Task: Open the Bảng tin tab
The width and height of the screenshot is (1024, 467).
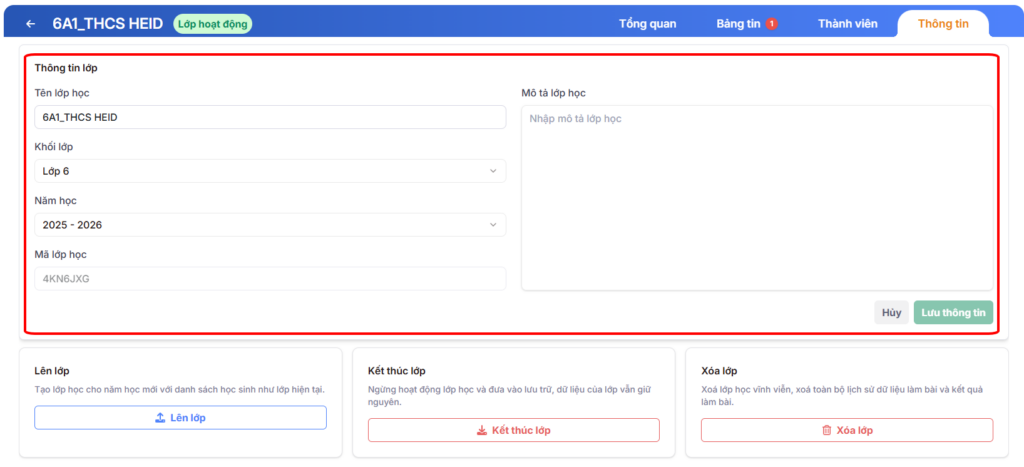Action: tap(739, 24)
